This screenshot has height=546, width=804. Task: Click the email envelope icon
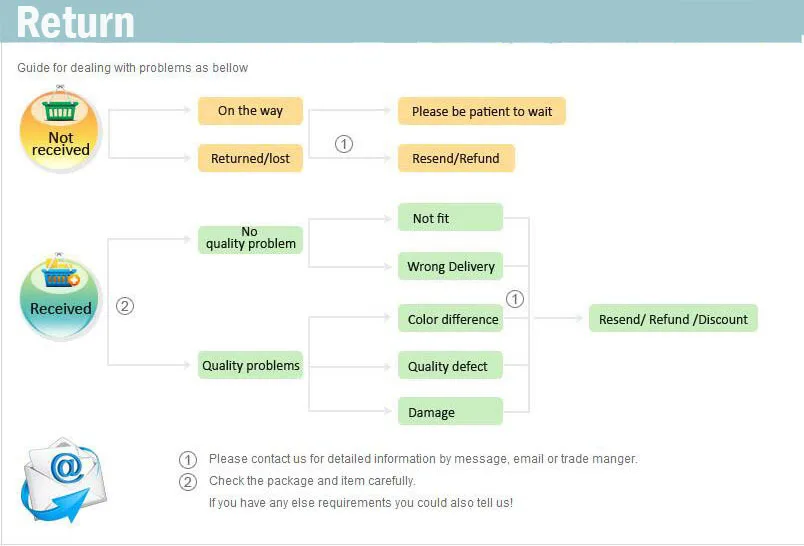(62, 478)
